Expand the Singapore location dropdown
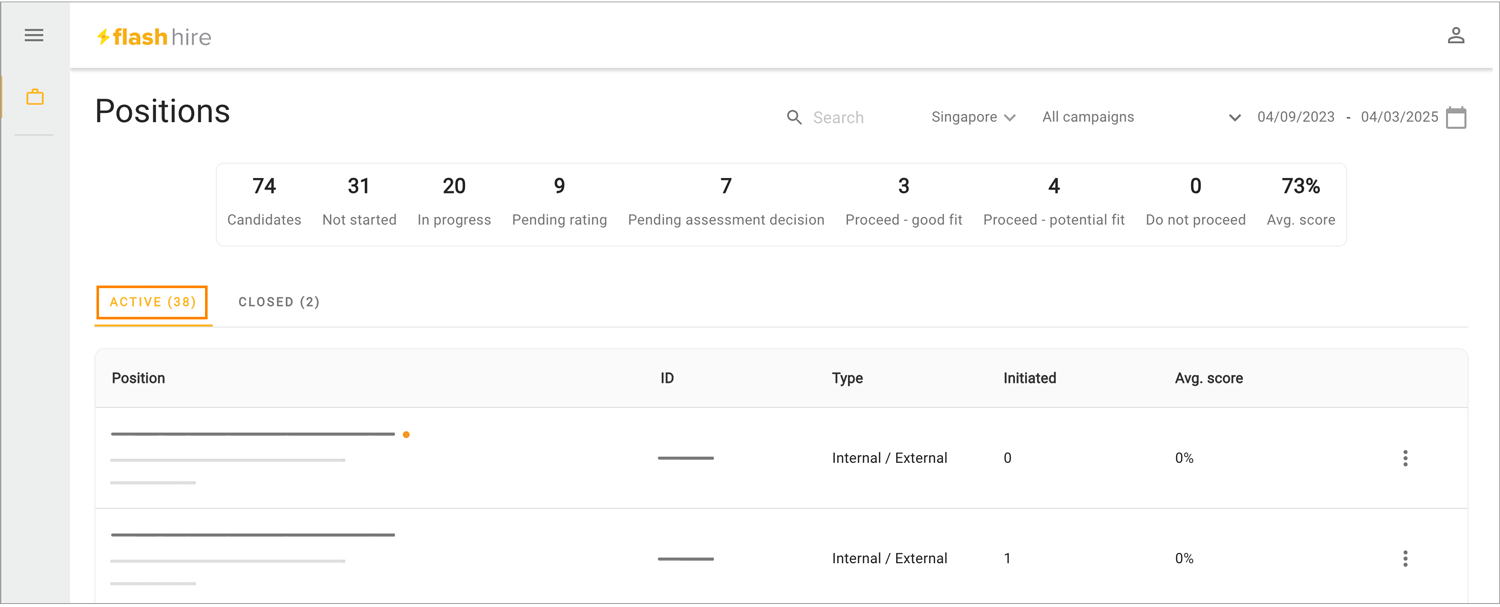The image size is (1500, 607). point(973,117)
